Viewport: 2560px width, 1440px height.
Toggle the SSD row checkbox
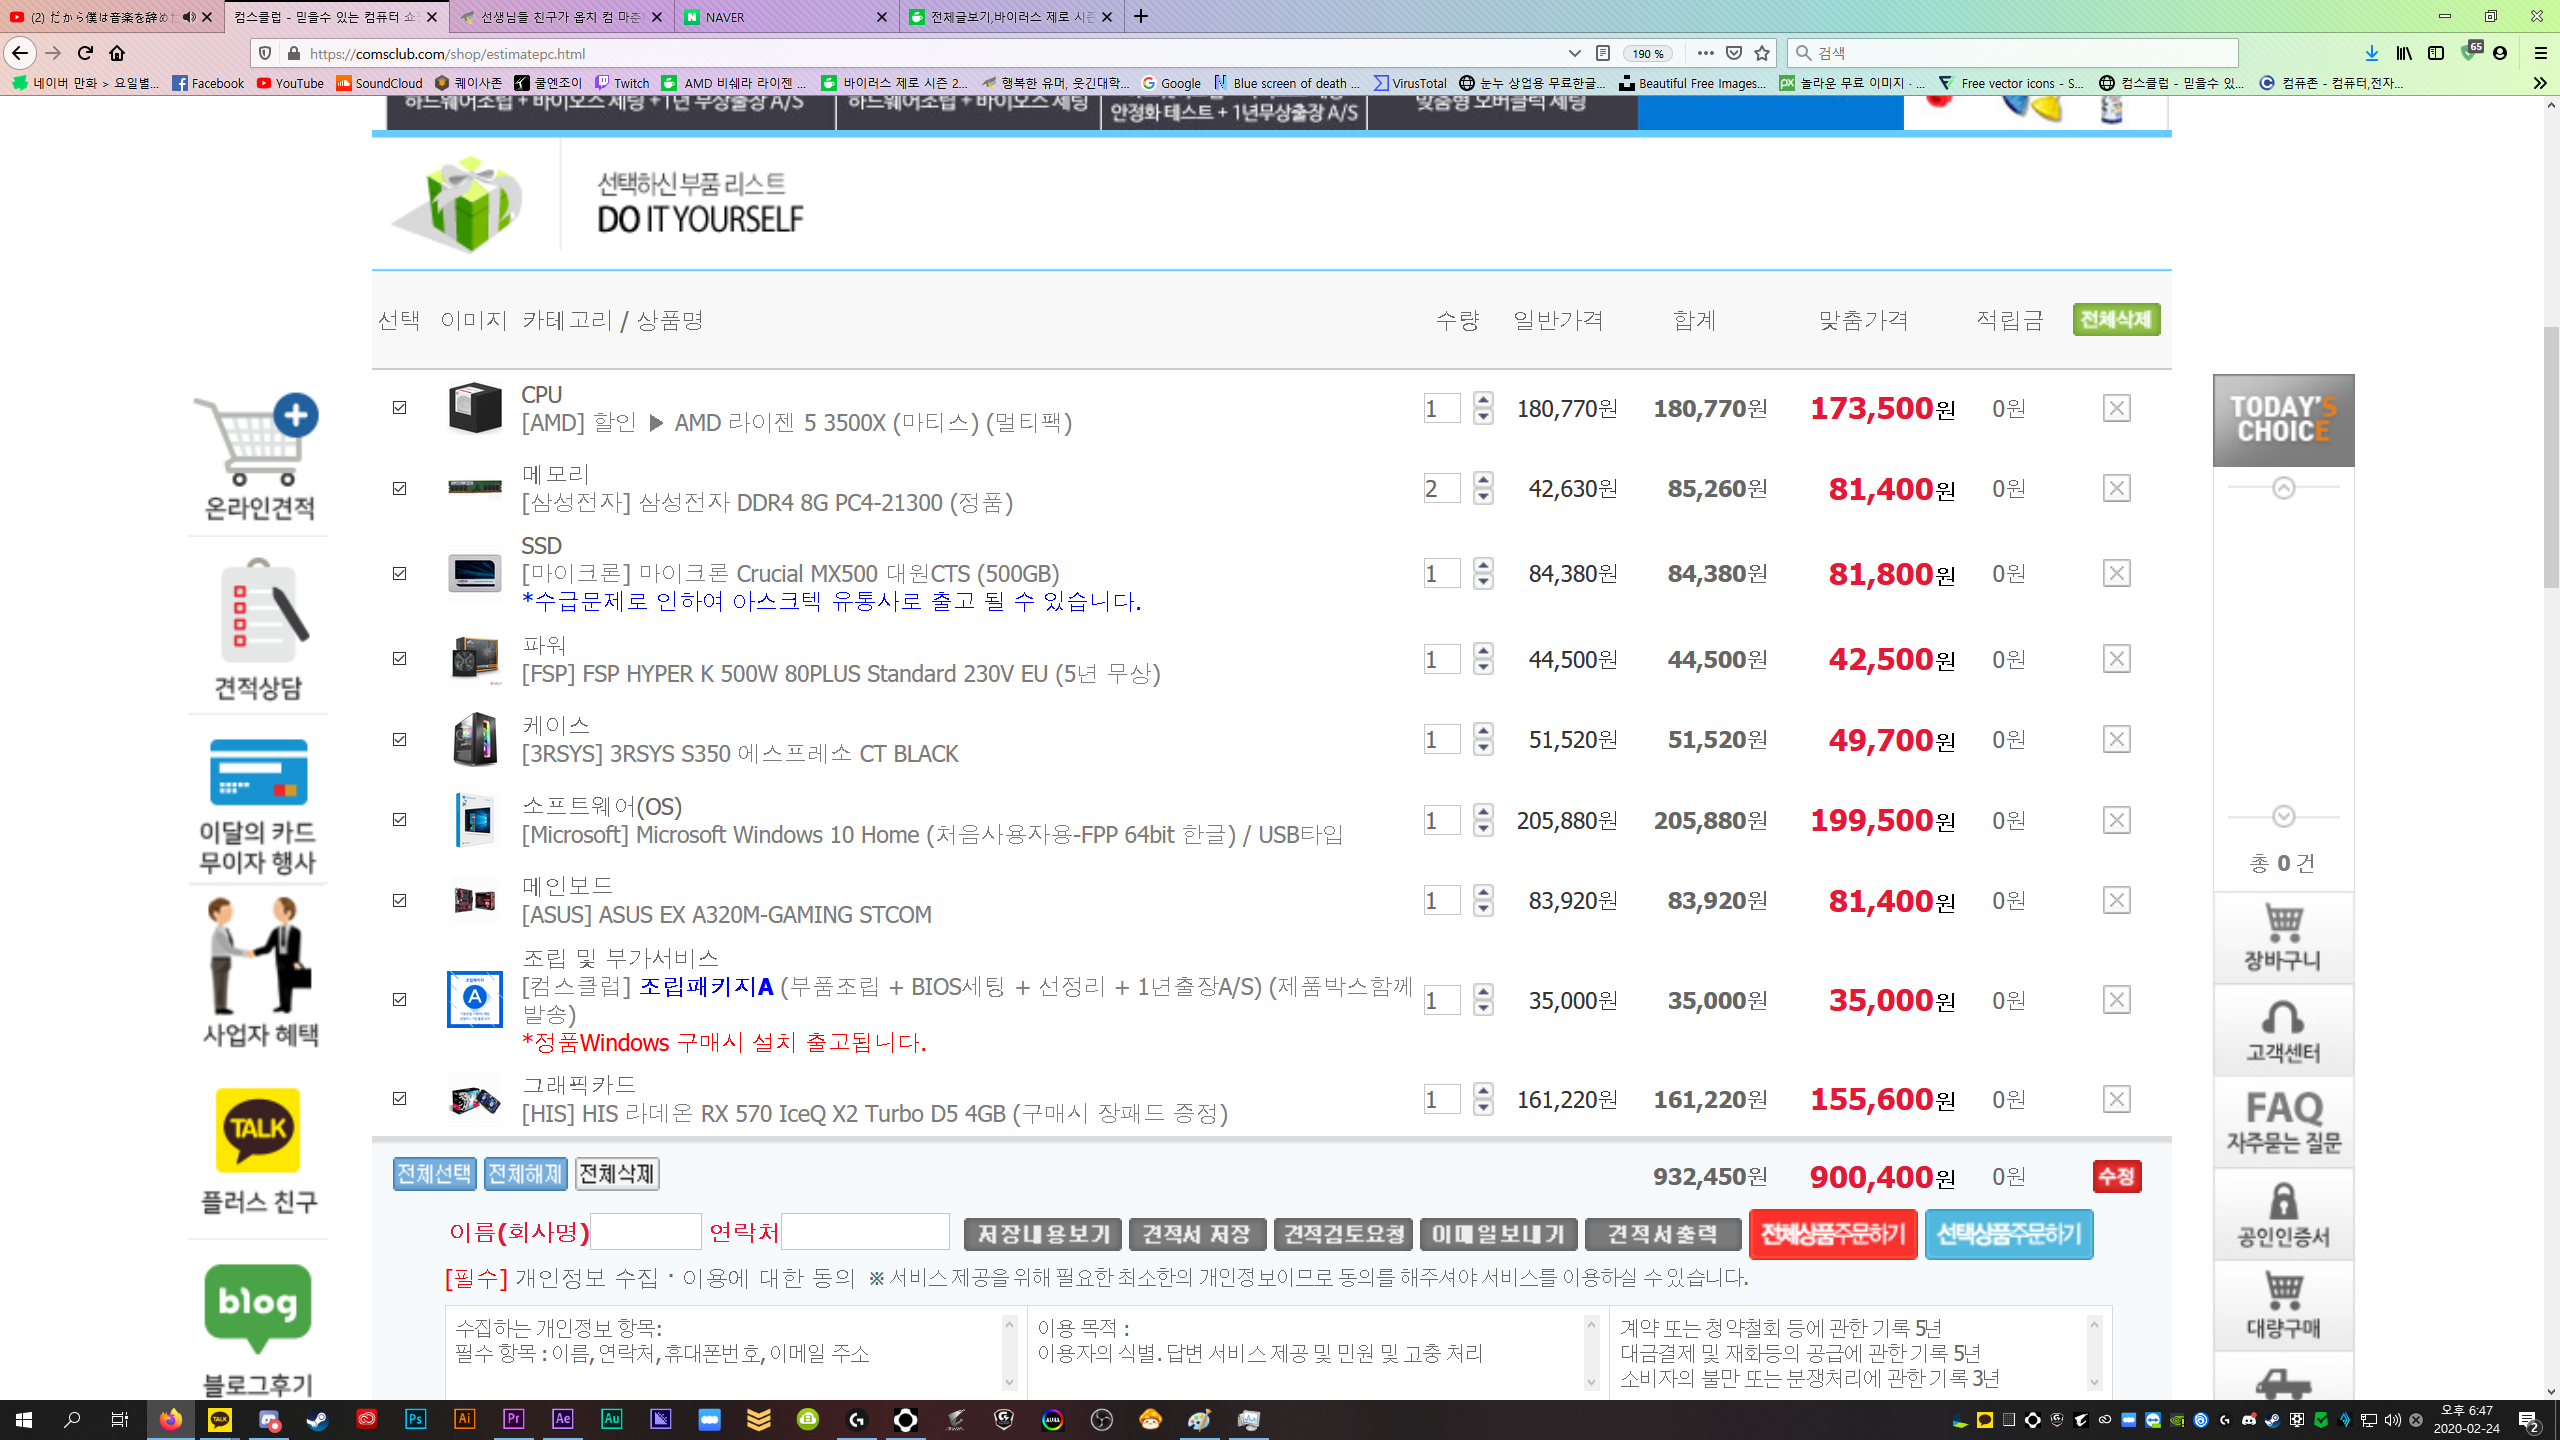[400, 573]
